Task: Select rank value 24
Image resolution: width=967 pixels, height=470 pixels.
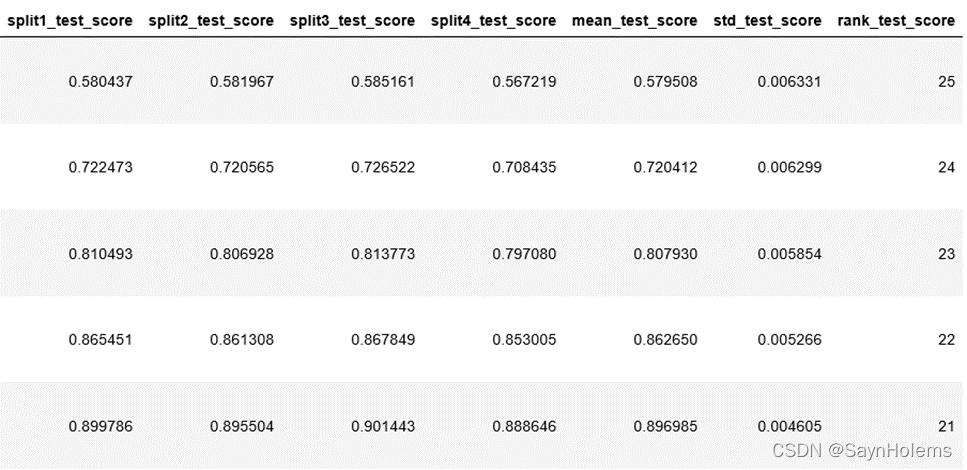Action: click(x=947, y=167)
